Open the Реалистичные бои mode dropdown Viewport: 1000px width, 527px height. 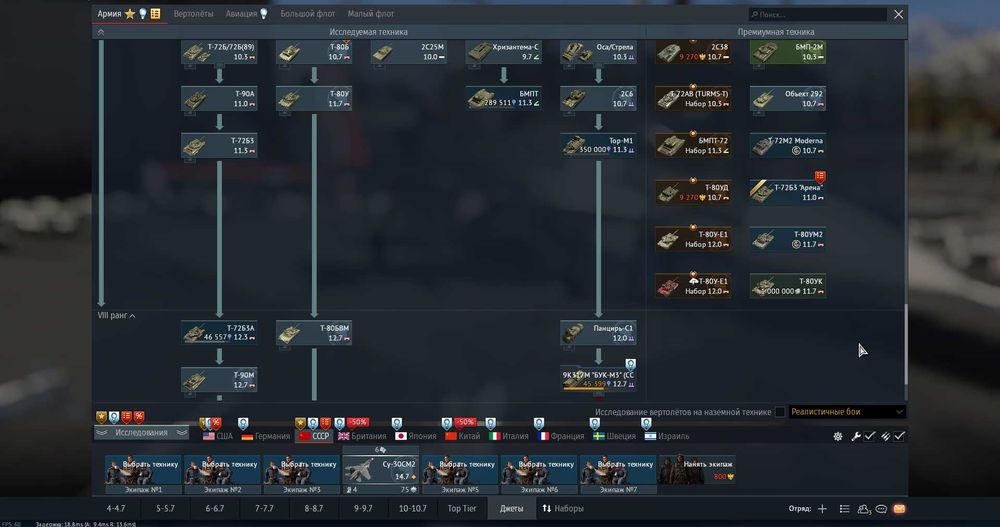point(848,412)
